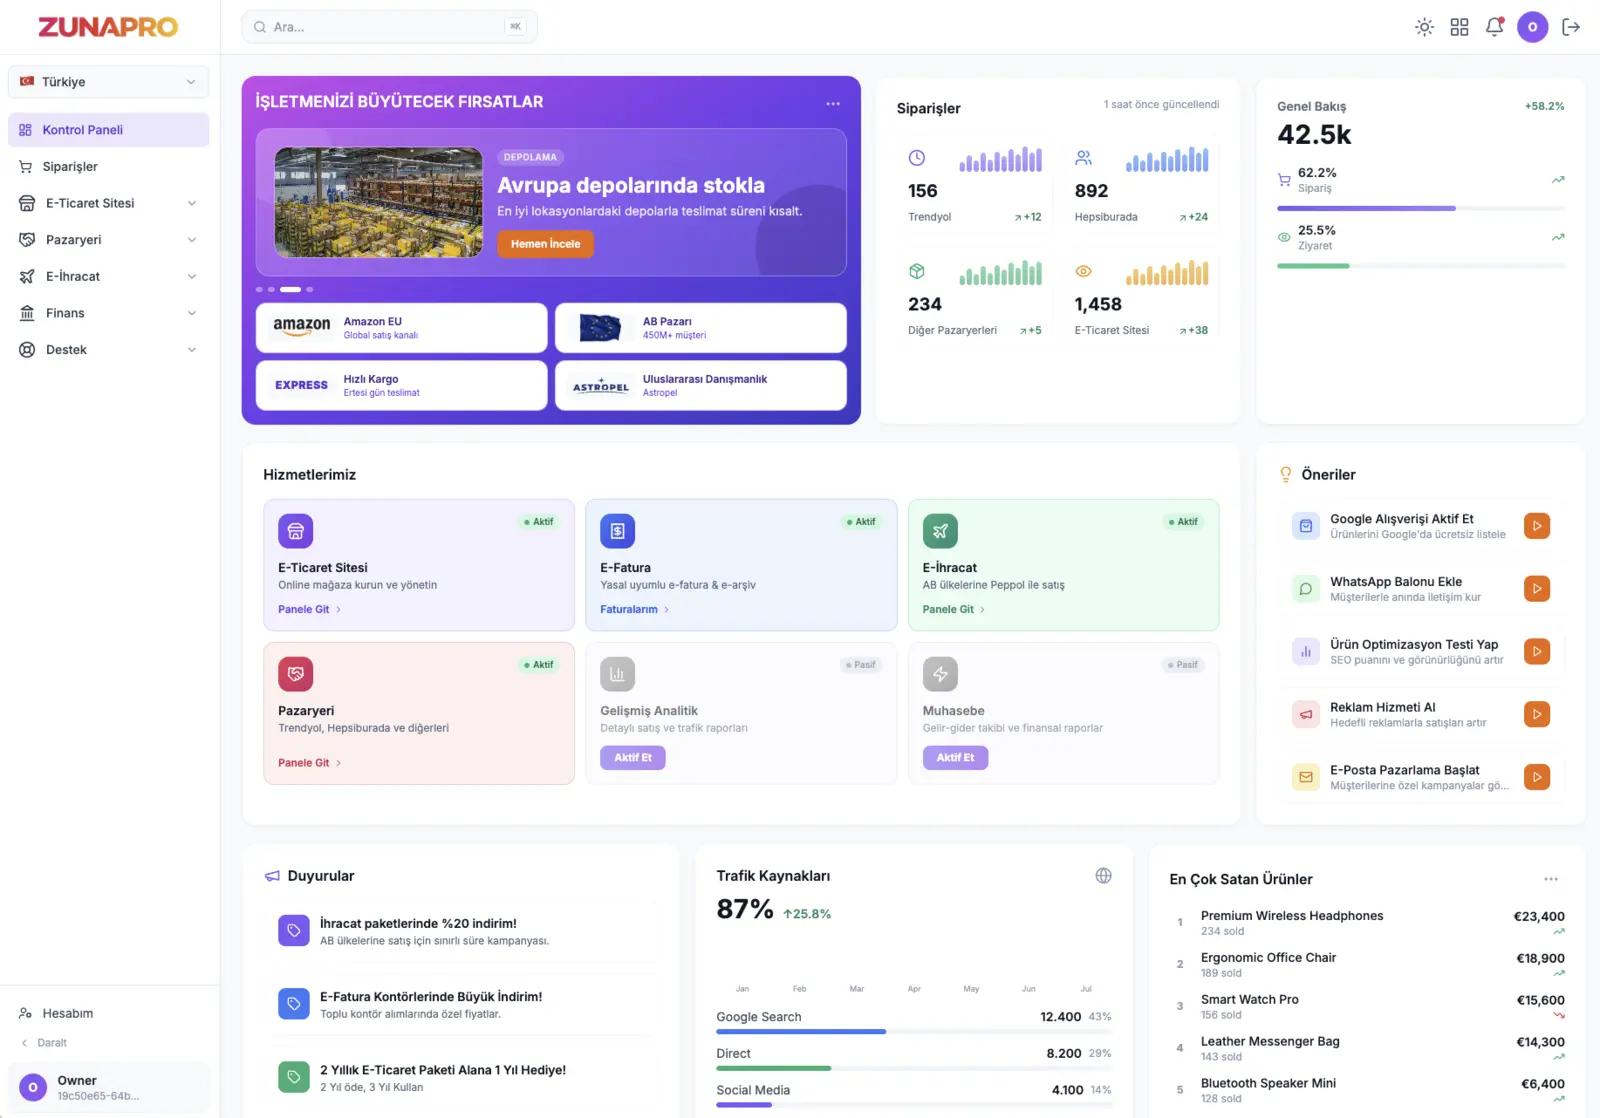The height and width of the screenshot is (1118, 1600).
Task: Expand the Pazaryeri sidebar menu
Action: click(108, 240)
